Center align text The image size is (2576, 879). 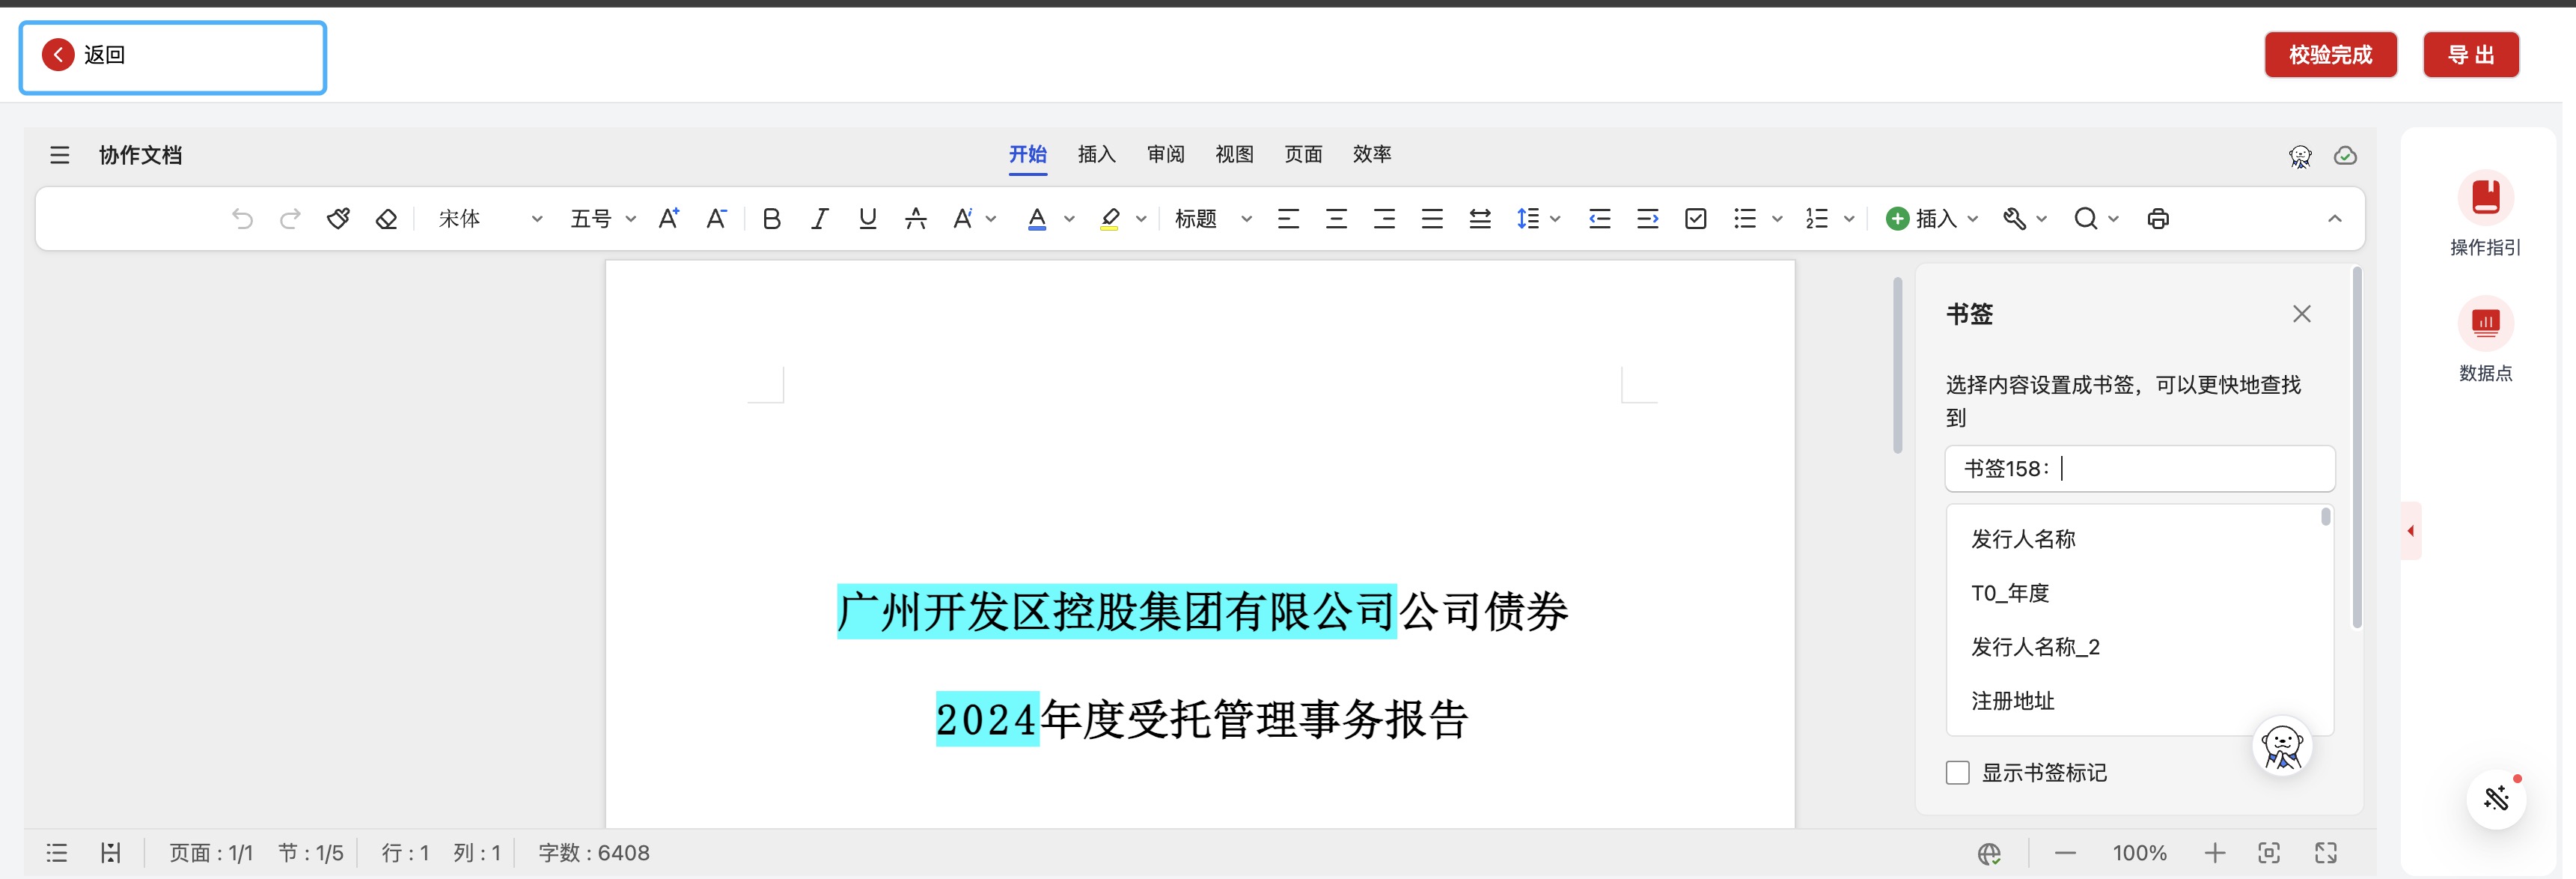1336,218
